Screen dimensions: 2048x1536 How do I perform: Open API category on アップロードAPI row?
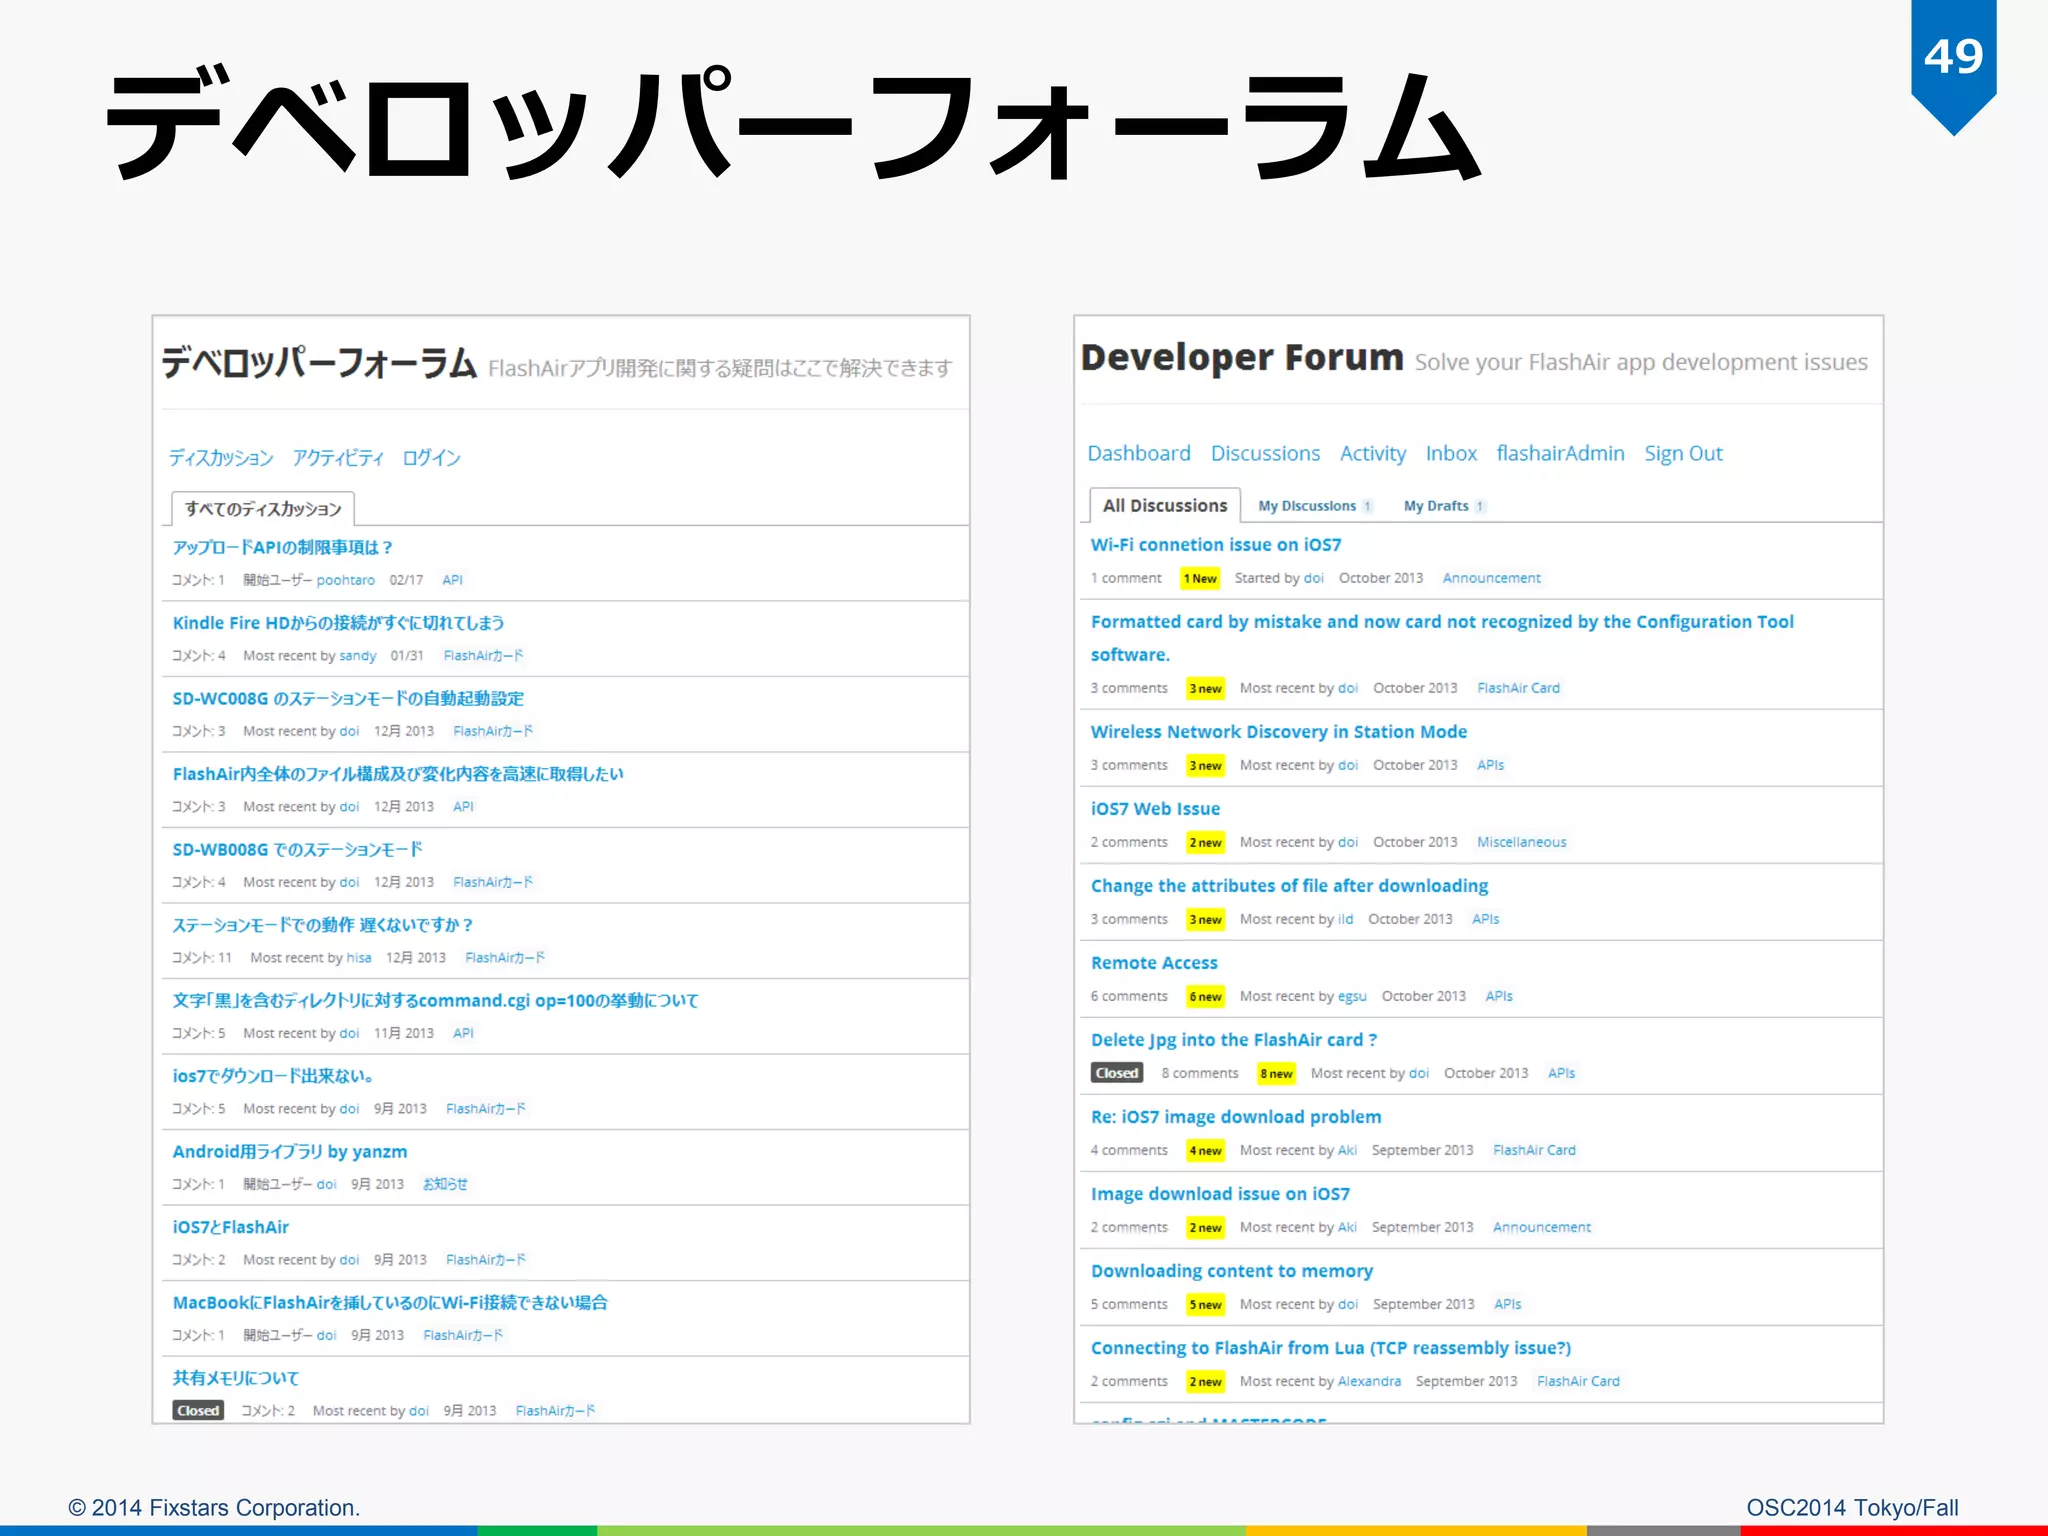[452, 580]
